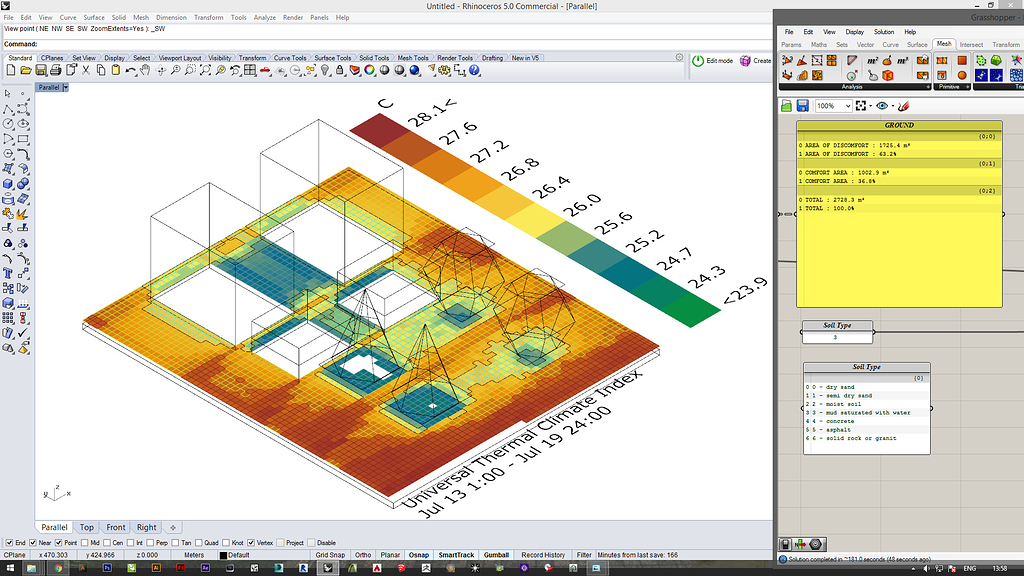
Task: Toggle the Vertex osnap checkbox
Action: (250, 542)
